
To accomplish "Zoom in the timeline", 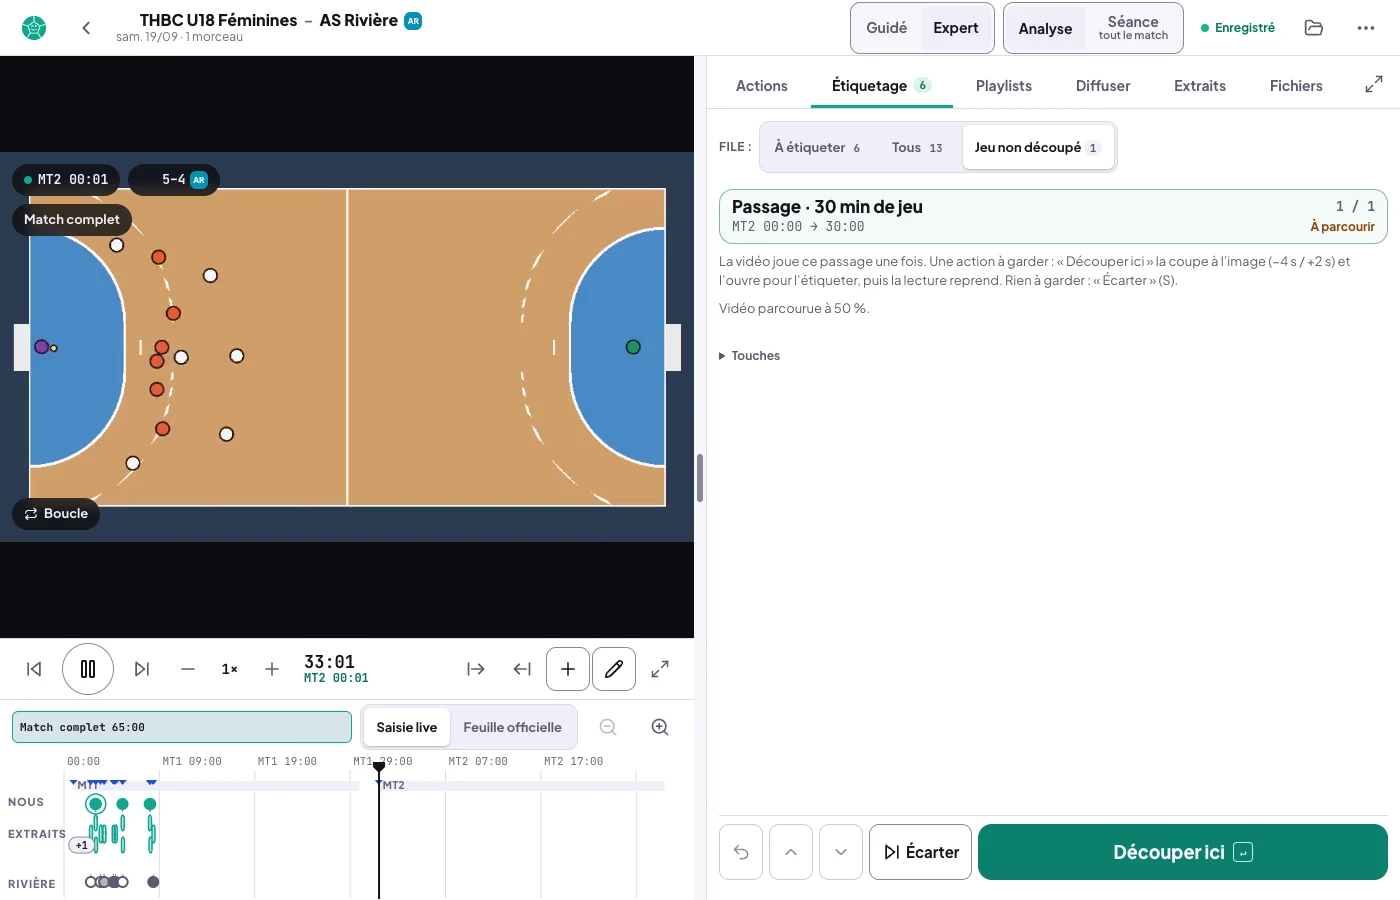I will (660, 727).
